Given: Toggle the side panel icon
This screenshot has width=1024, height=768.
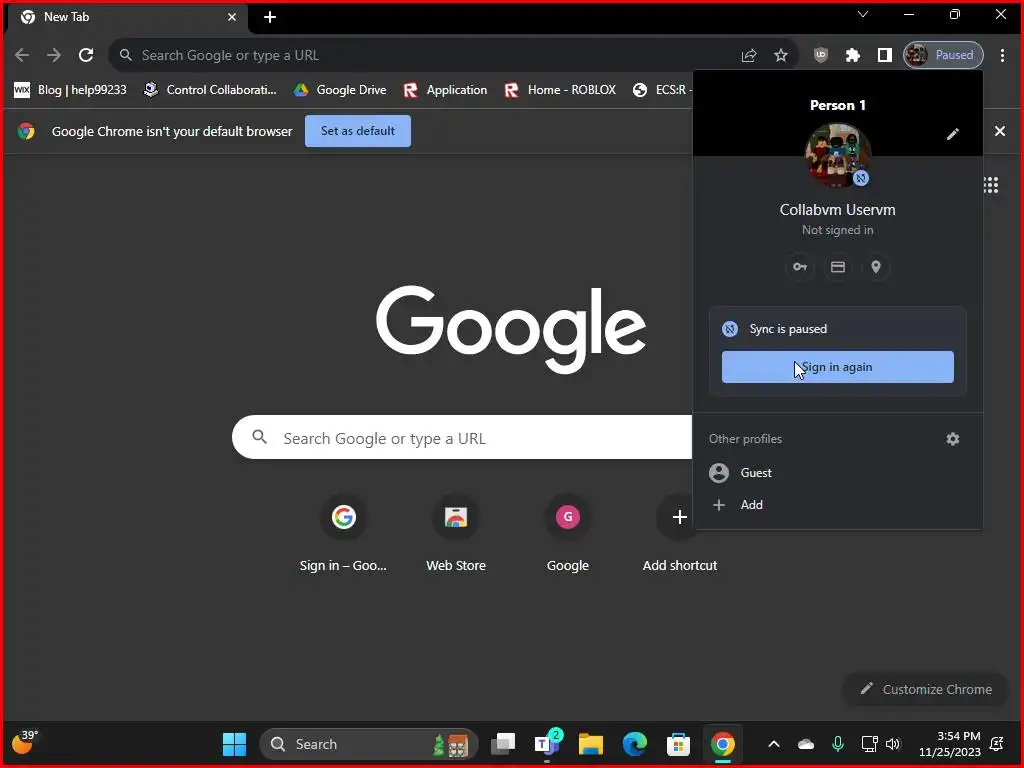Looking at the screenshot, I should [x=884, y=56].
